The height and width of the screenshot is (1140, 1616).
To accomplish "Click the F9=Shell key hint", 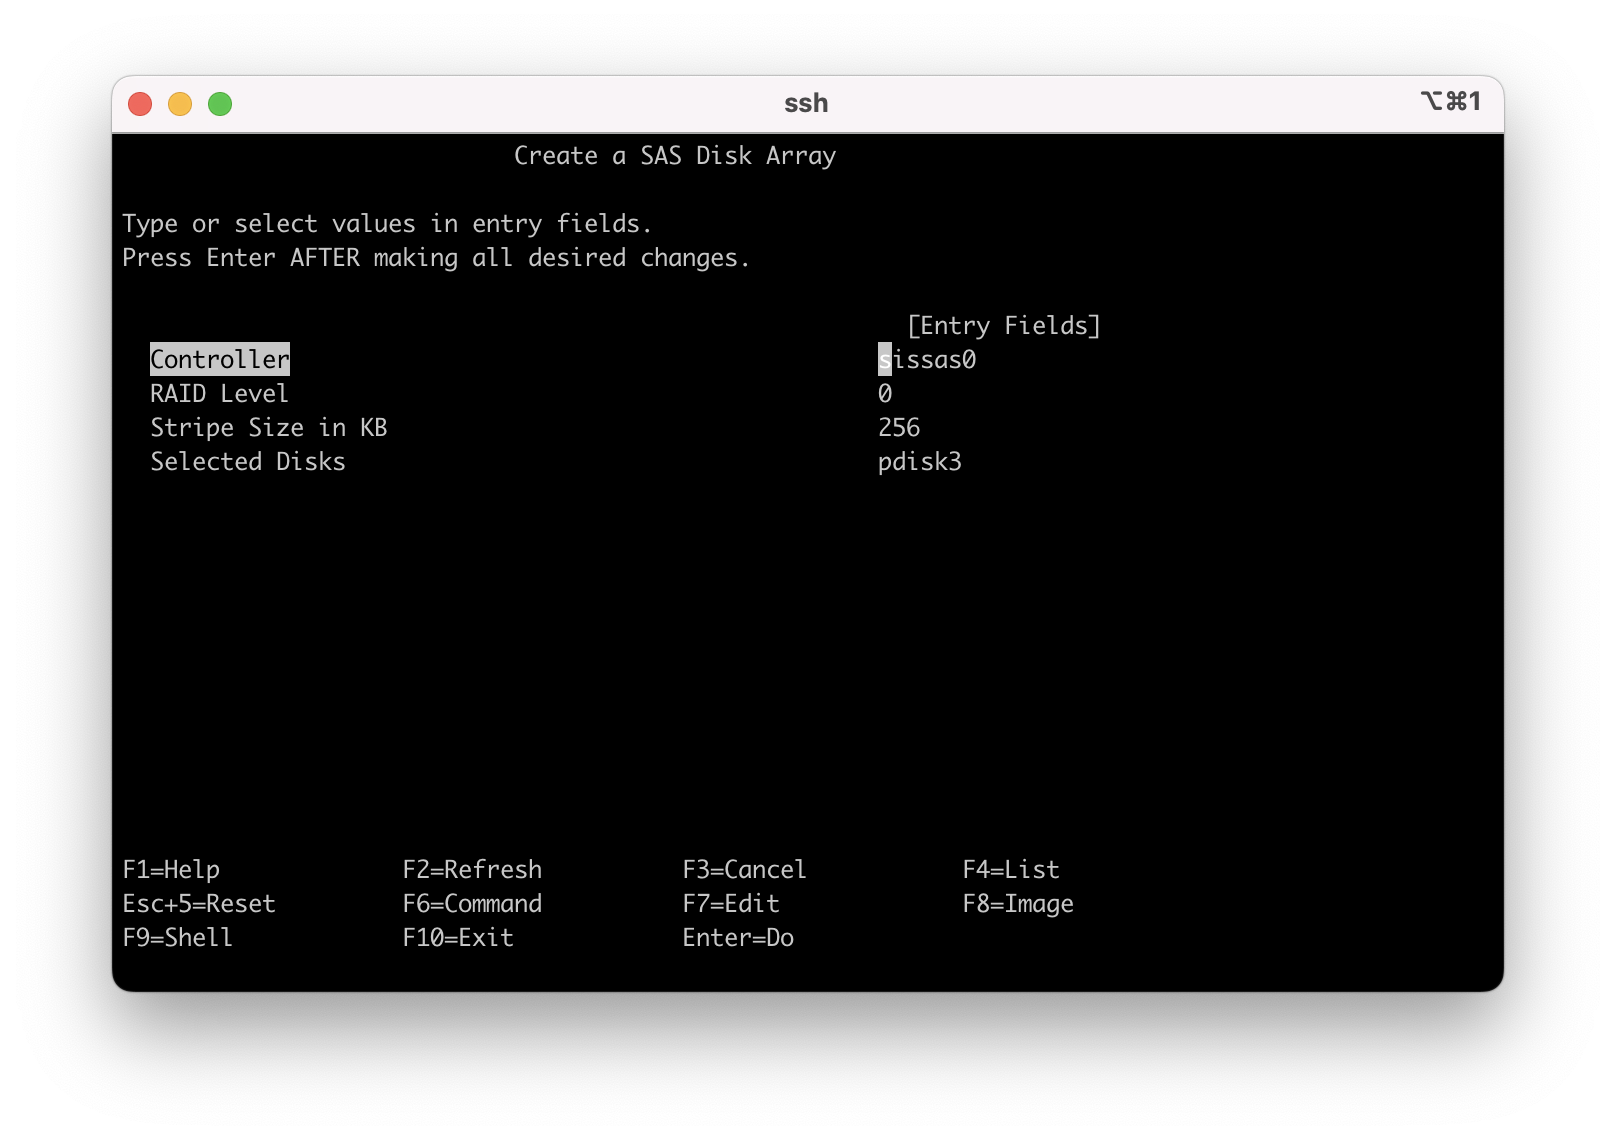I will coord(177,937).
